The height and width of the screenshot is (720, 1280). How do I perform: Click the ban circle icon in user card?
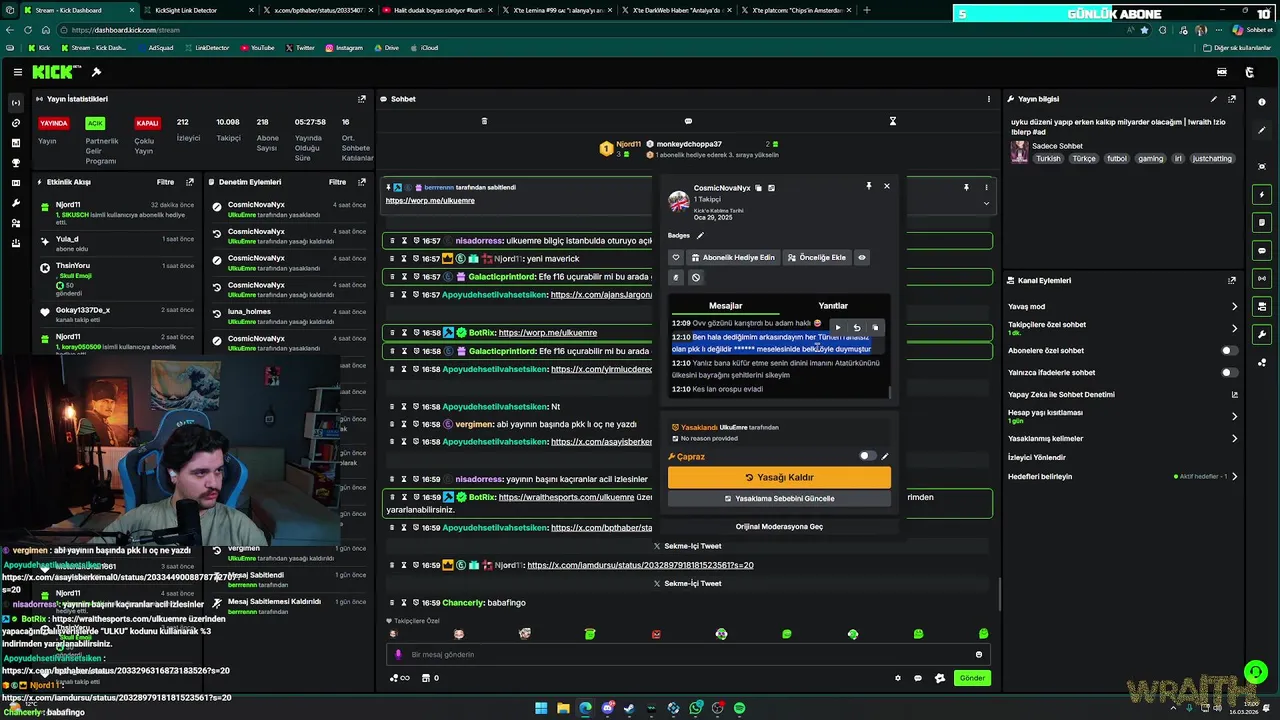coord(696,278)
